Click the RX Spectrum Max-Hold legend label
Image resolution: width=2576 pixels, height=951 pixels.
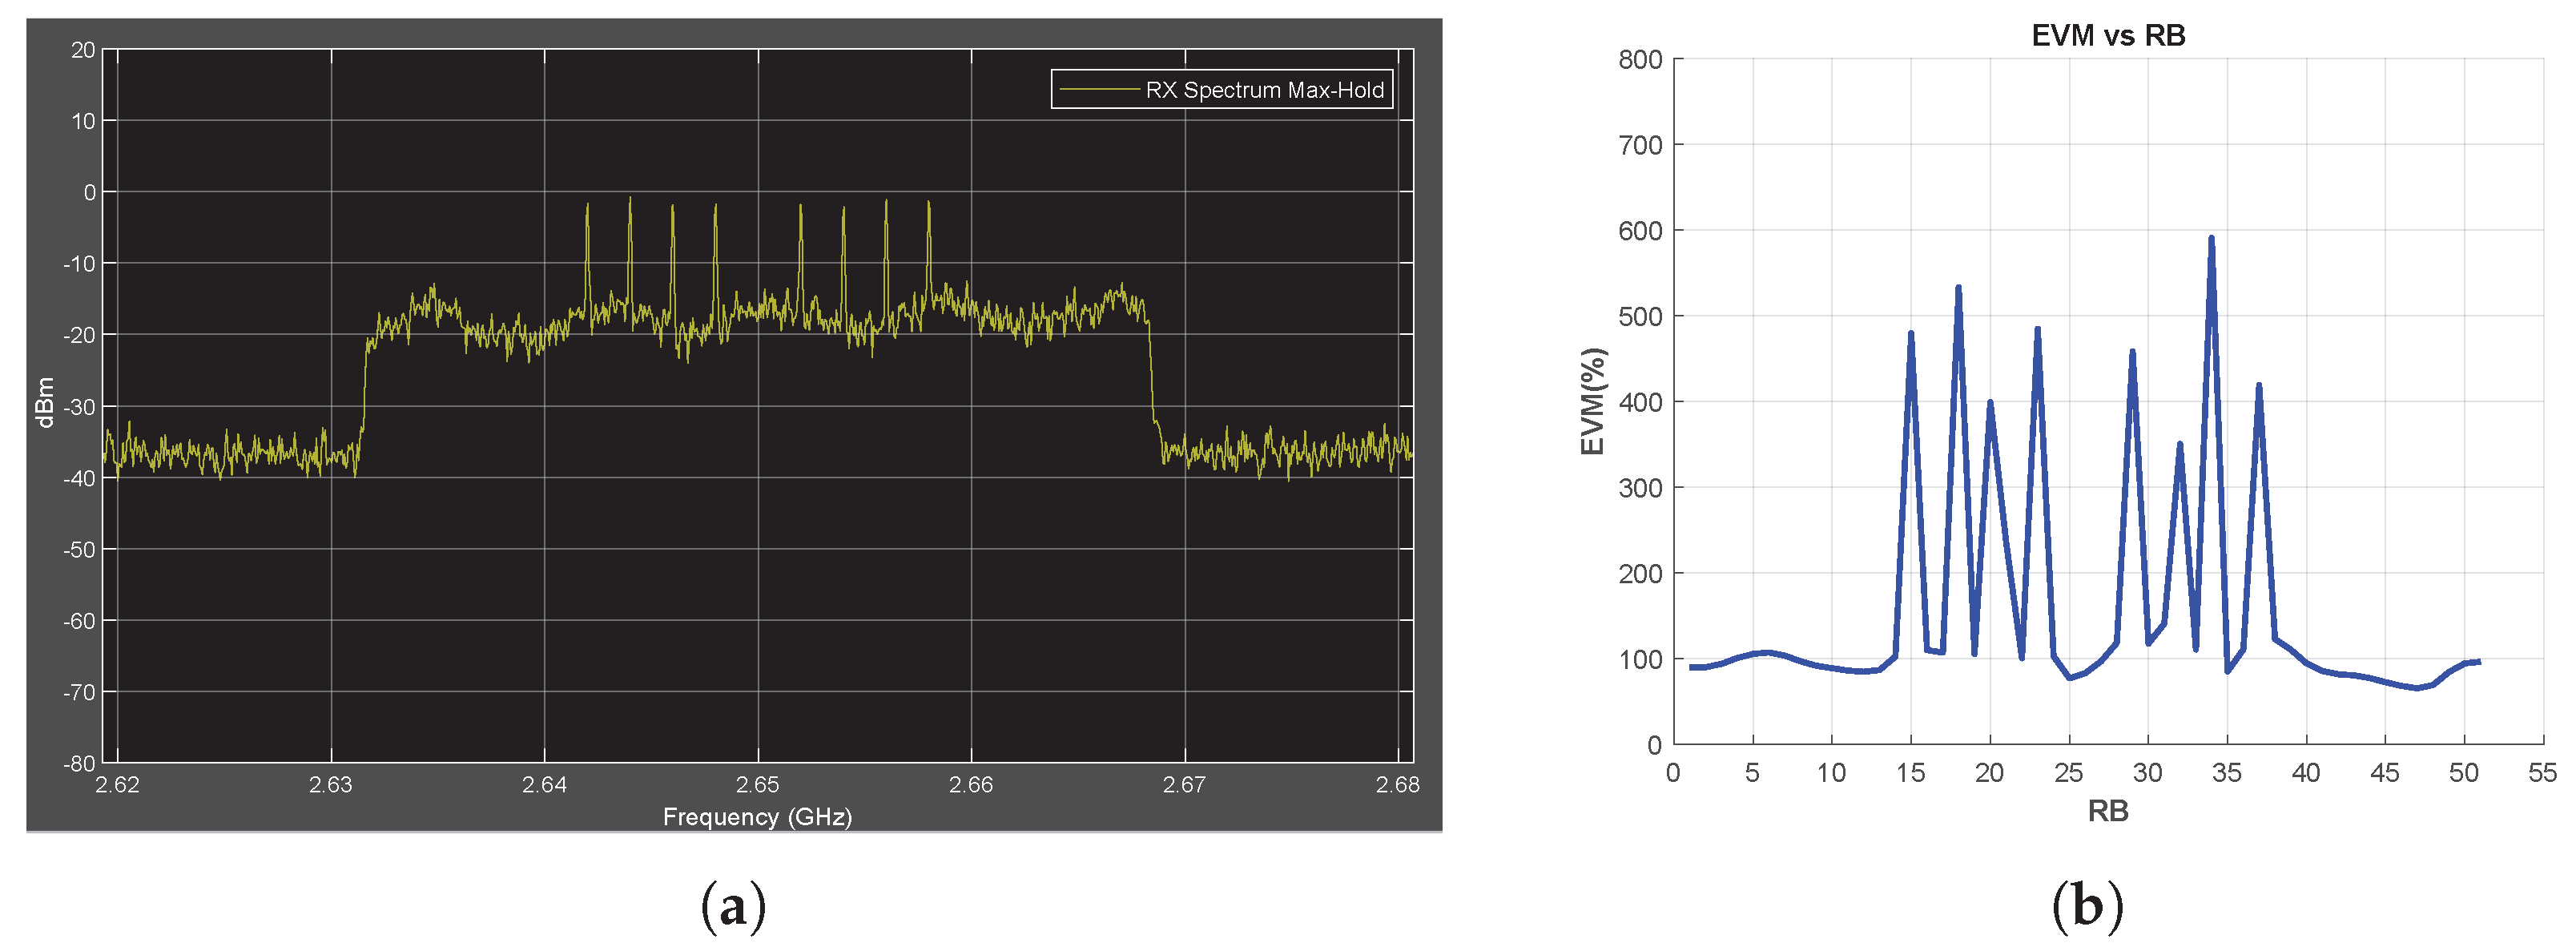pos(1264,90)
